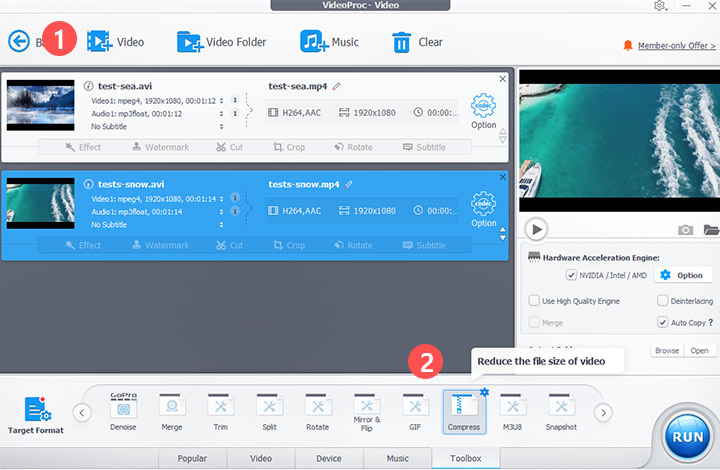720x470 pixels.
Task: Toggle the Auto Copy checkbox
Action: pos(662,322)
